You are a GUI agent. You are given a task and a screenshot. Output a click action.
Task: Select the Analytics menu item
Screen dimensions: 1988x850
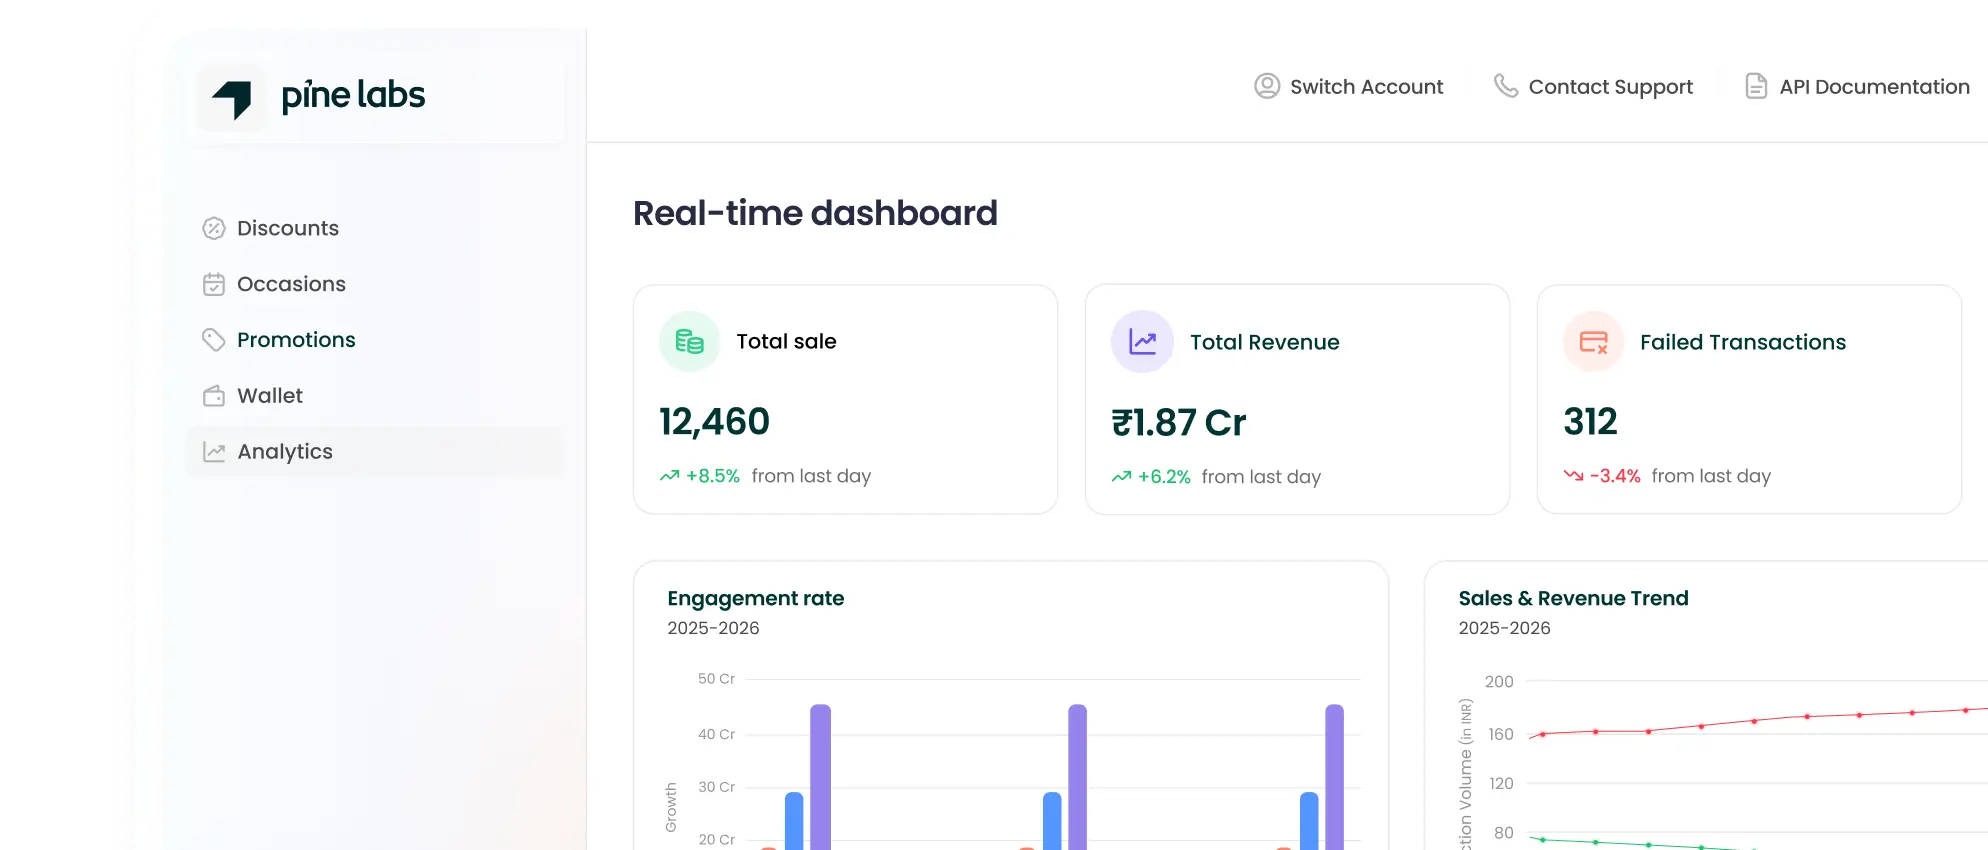click(x=375, y=452)
